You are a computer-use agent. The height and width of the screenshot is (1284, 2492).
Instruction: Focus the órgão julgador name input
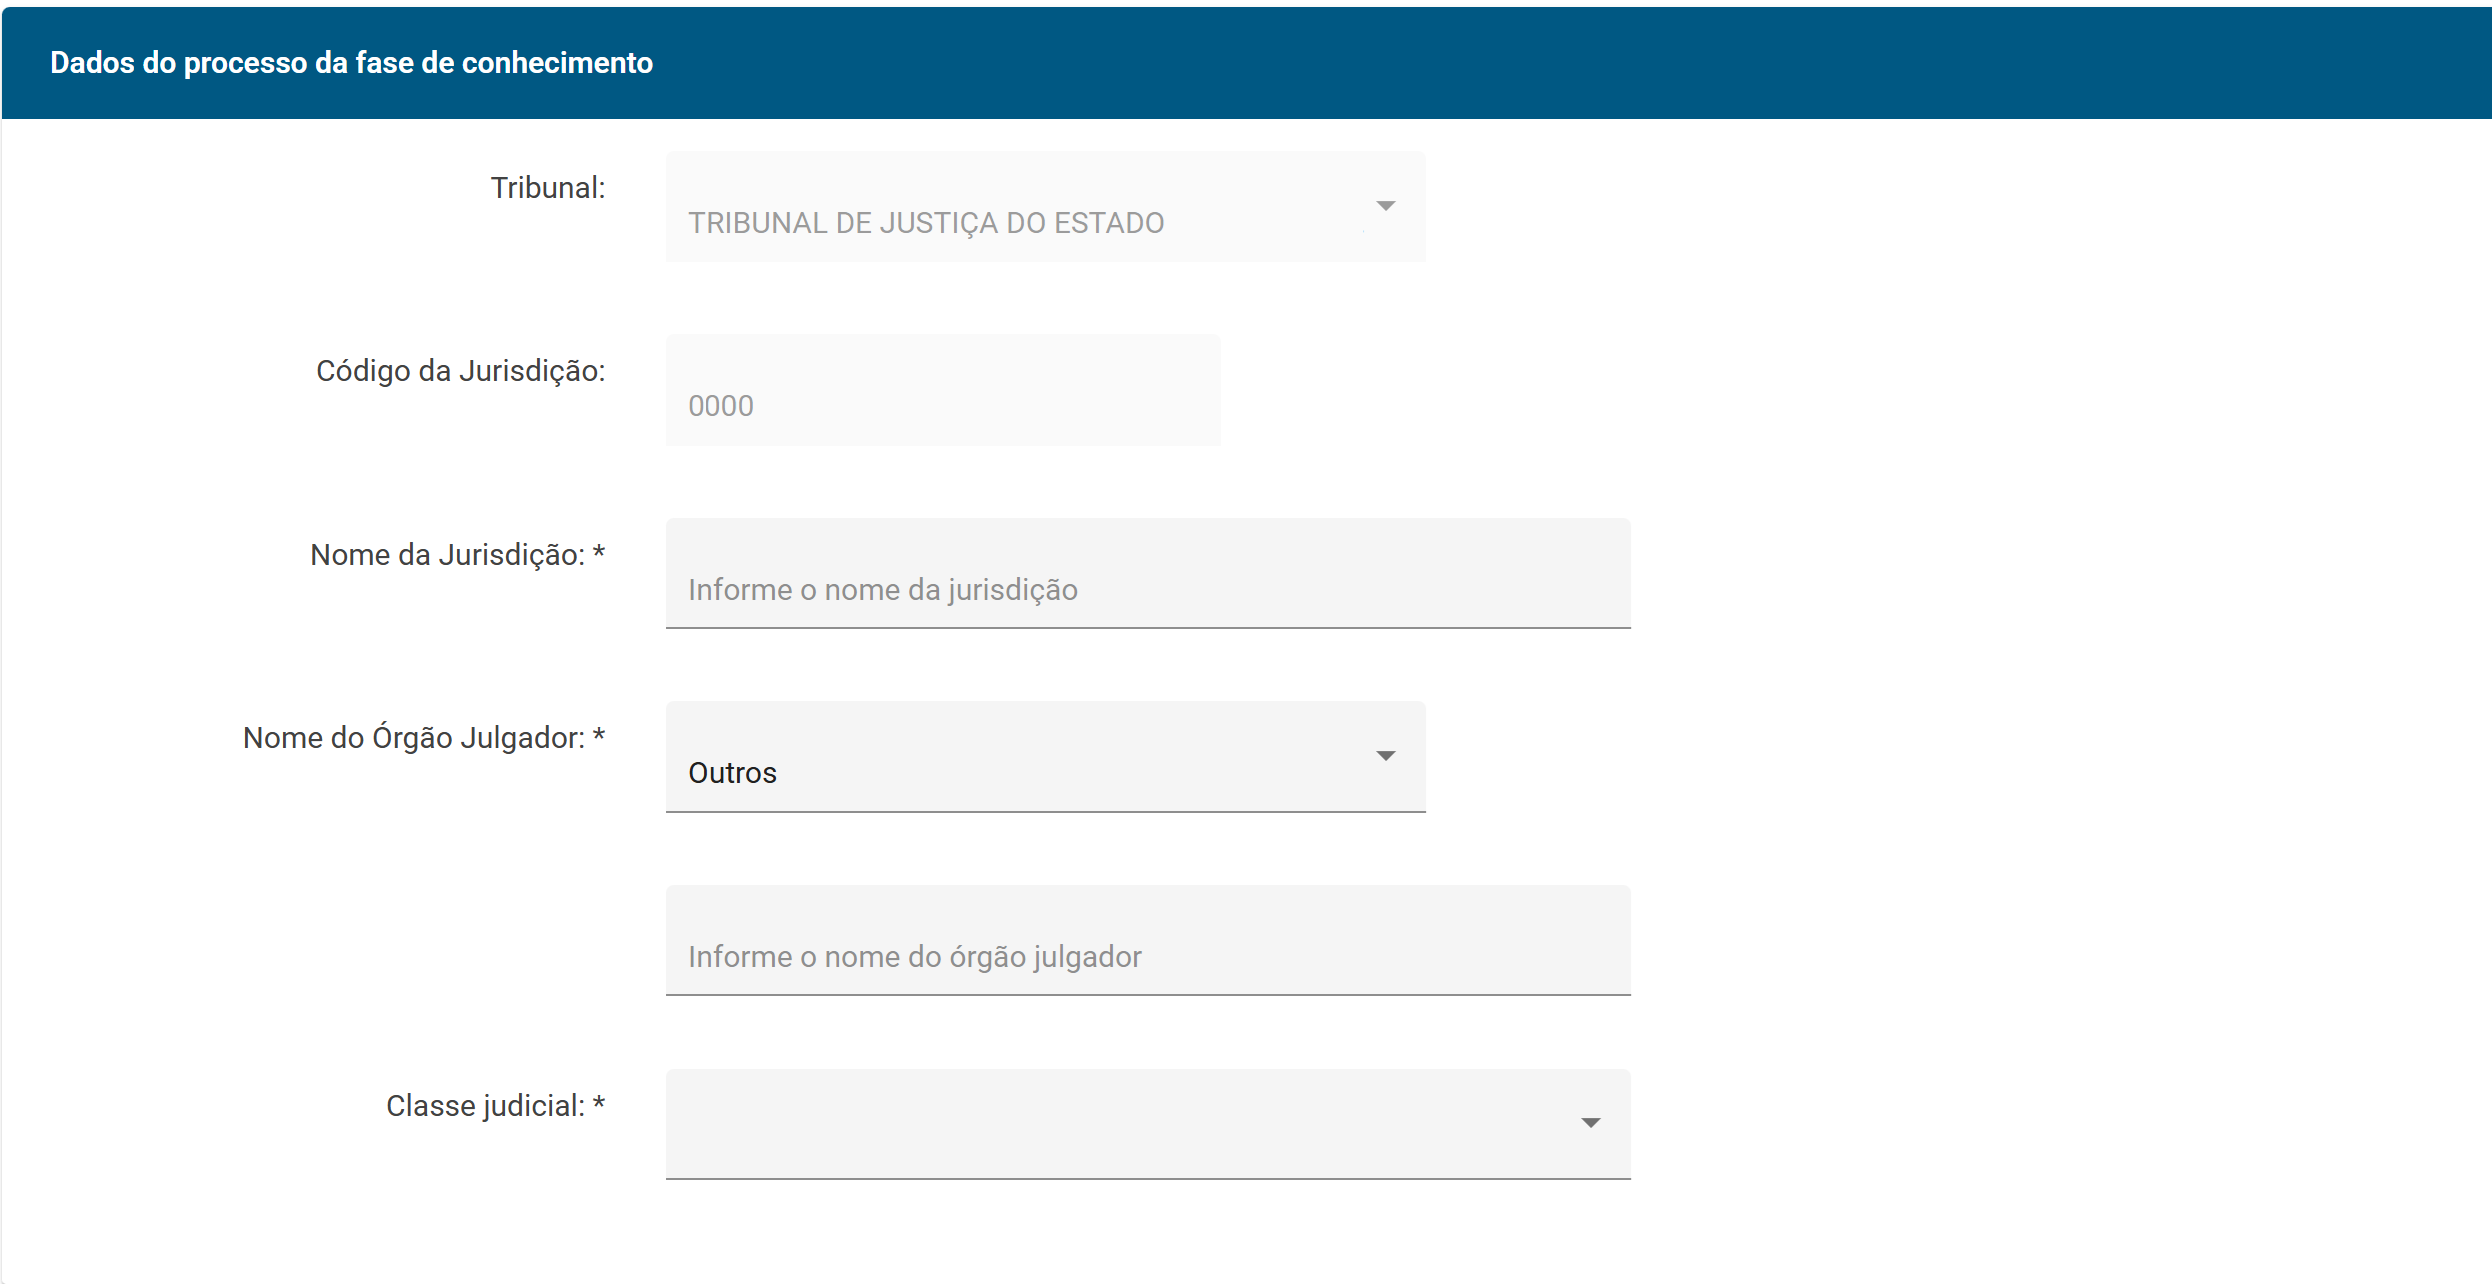click(1148, 940)
